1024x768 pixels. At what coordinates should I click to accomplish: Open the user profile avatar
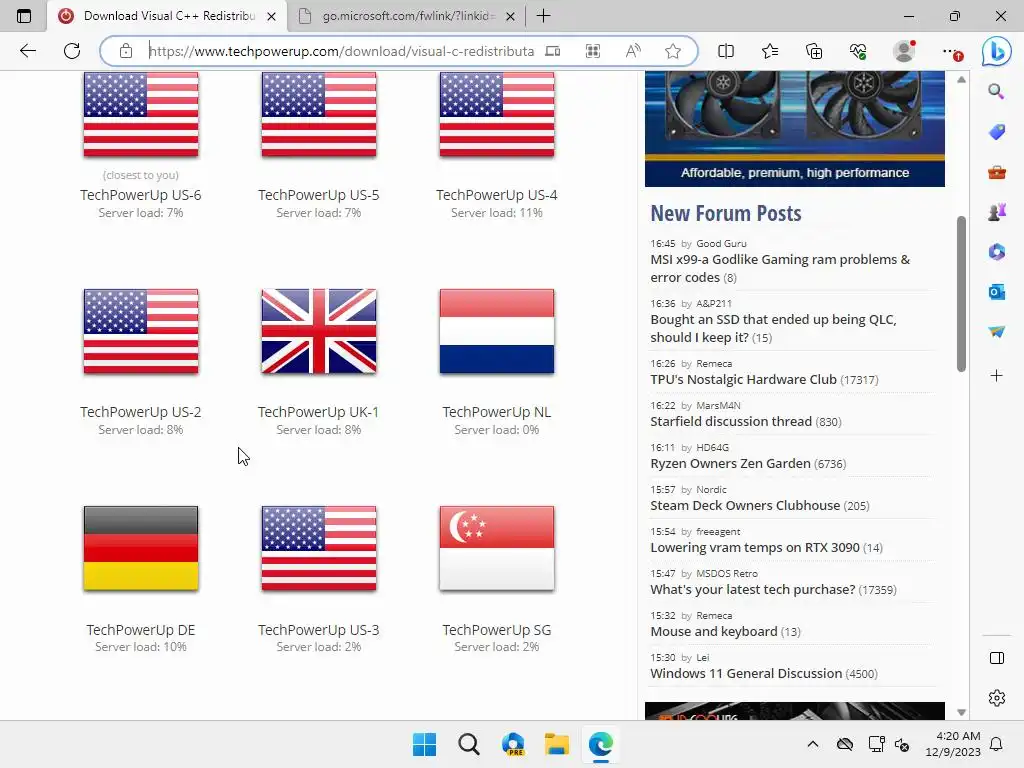pyautogui.click(x=904, y=51)
